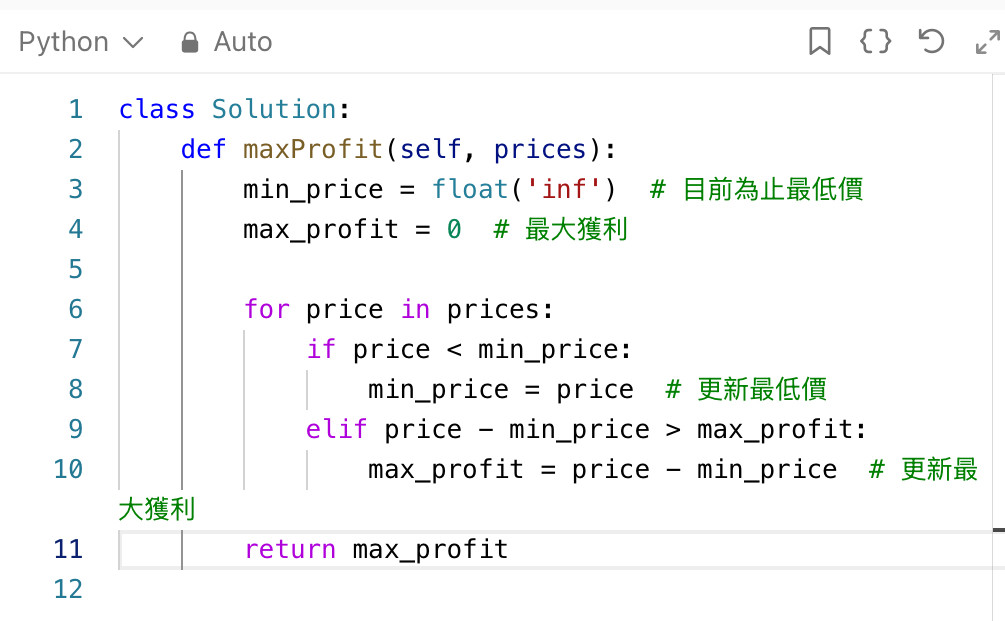Image resolution: width=1005 pixels, height=621 pixels.
Task: Format code with the curly braces icon
Action: [876, 42]
